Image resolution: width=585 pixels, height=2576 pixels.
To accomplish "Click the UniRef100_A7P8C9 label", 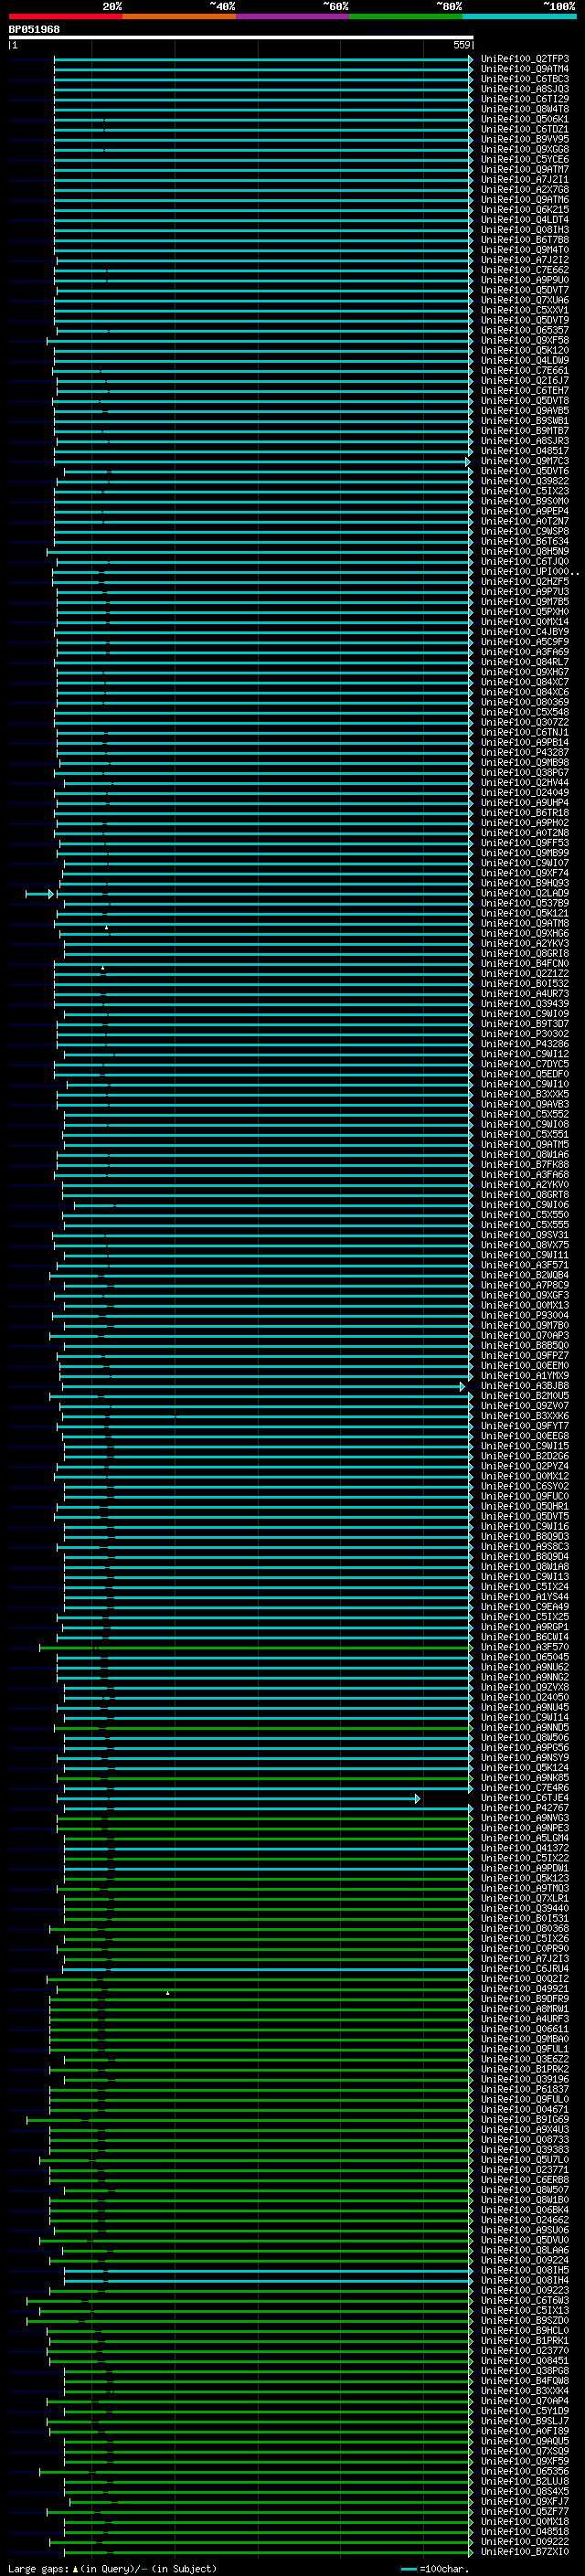I will click(x=524, y=1286).
